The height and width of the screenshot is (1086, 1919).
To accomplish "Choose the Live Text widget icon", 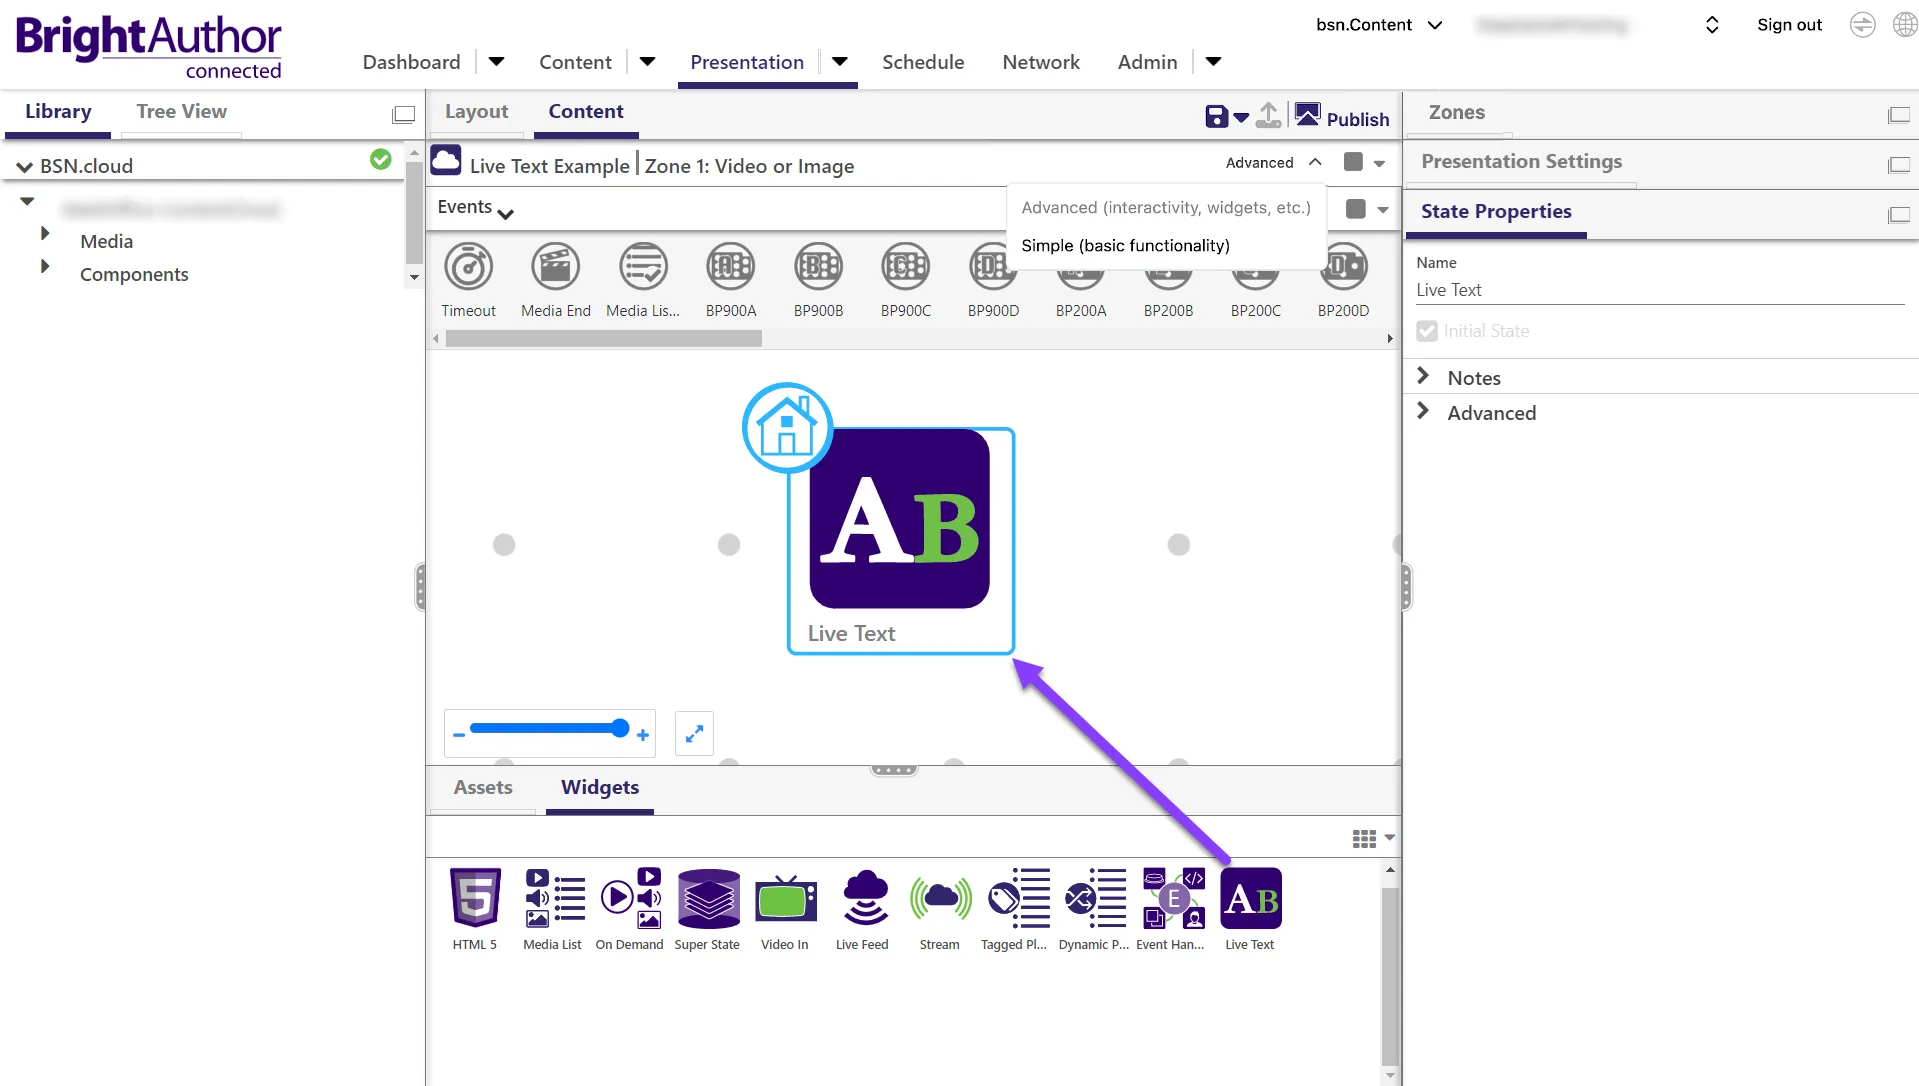I will pyautogui.click(x=1251, y=898).
